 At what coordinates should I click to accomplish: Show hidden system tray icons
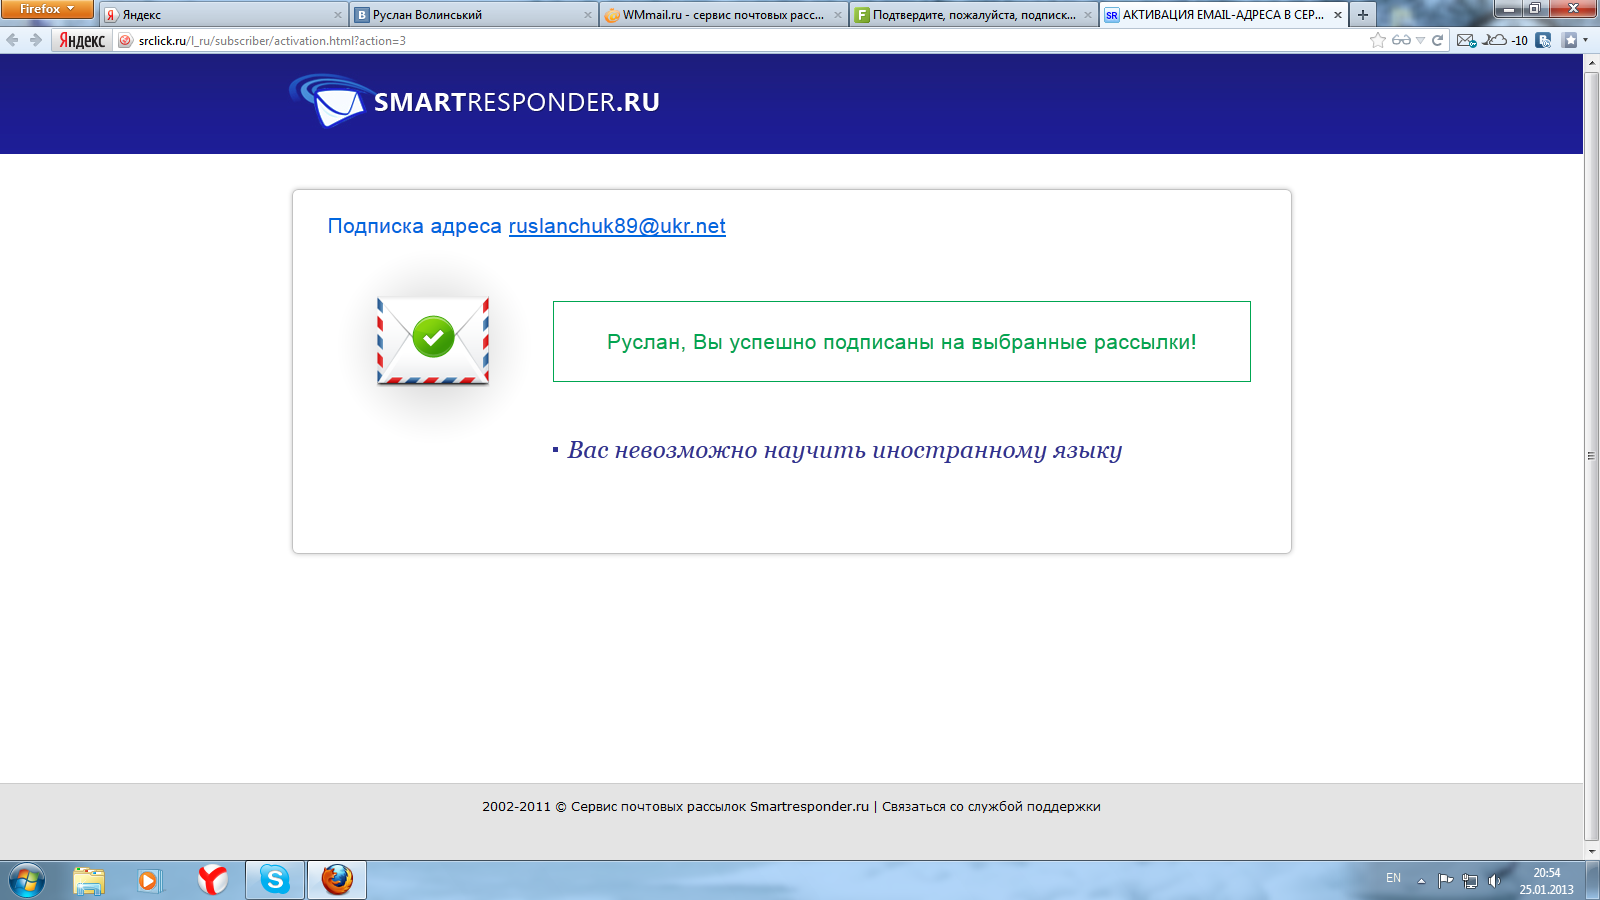click(x=1421, y=881)
